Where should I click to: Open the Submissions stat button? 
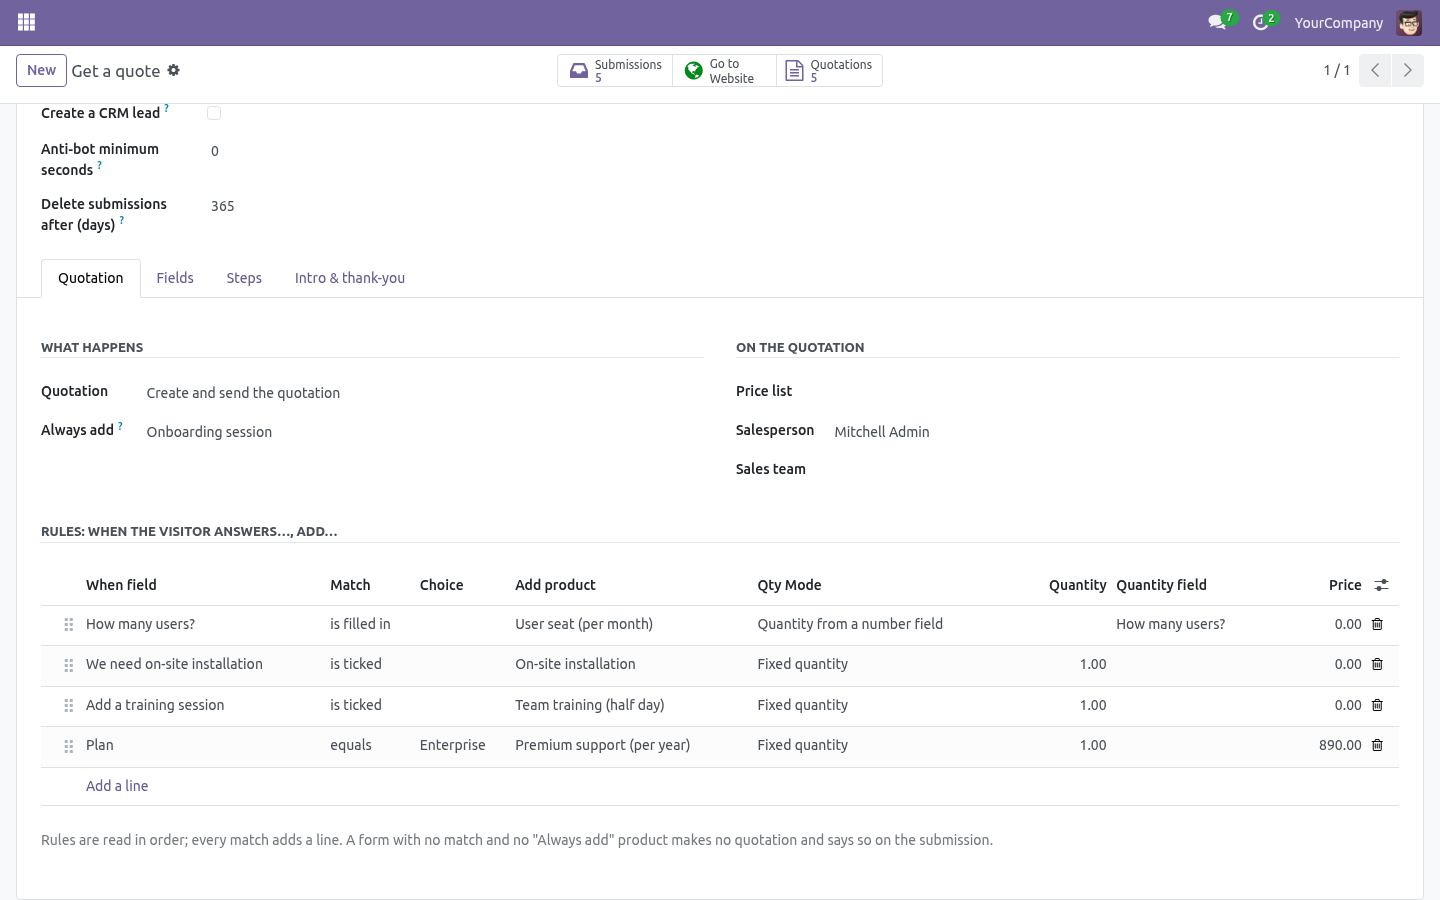pos(615,71)
